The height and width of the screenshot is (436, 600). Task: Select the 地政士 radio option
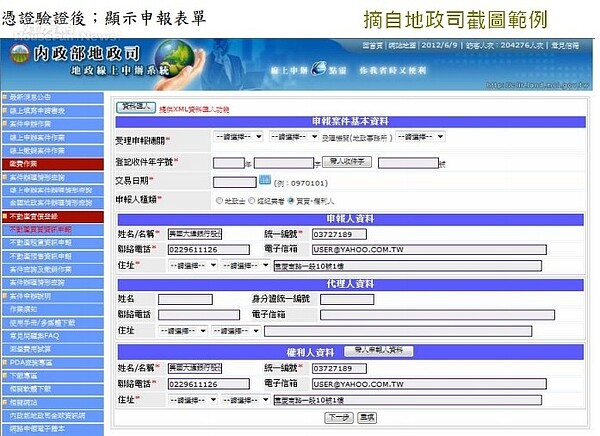219,201
